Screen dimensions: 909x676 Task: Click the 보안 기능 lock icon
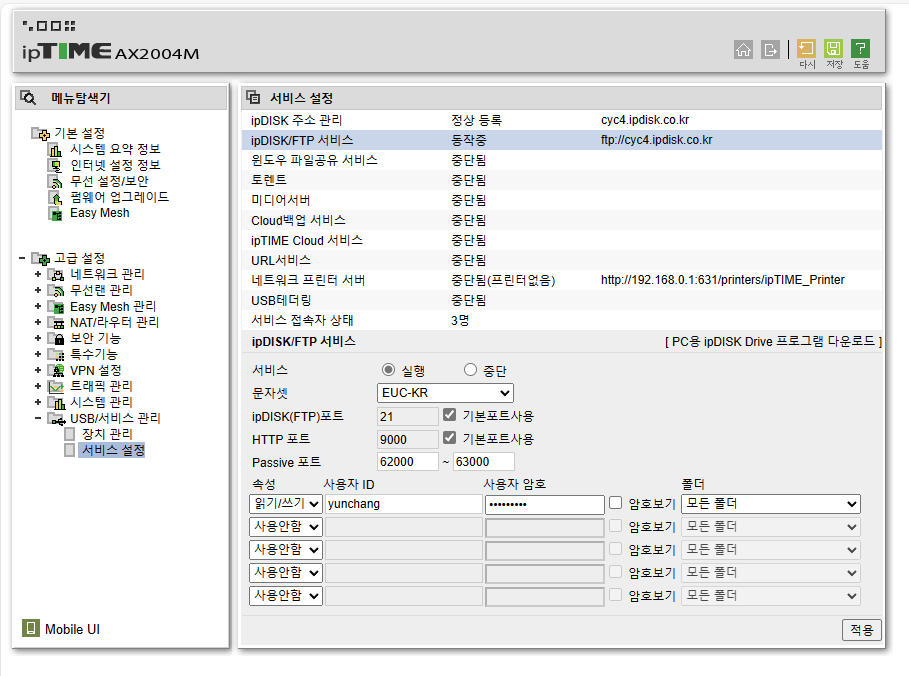click(56, 338)
